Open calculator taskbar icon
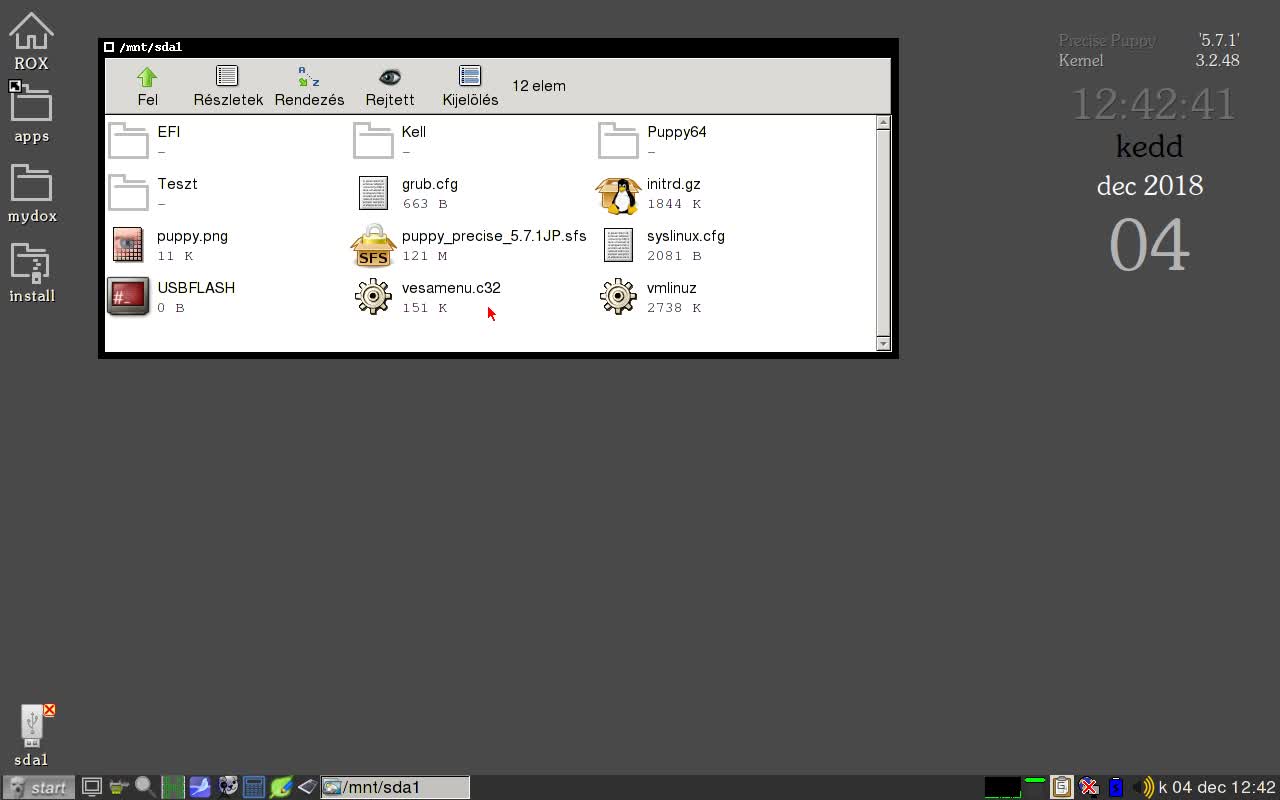Viewport: 1280px width, 800px height. [x=254, y=787]
